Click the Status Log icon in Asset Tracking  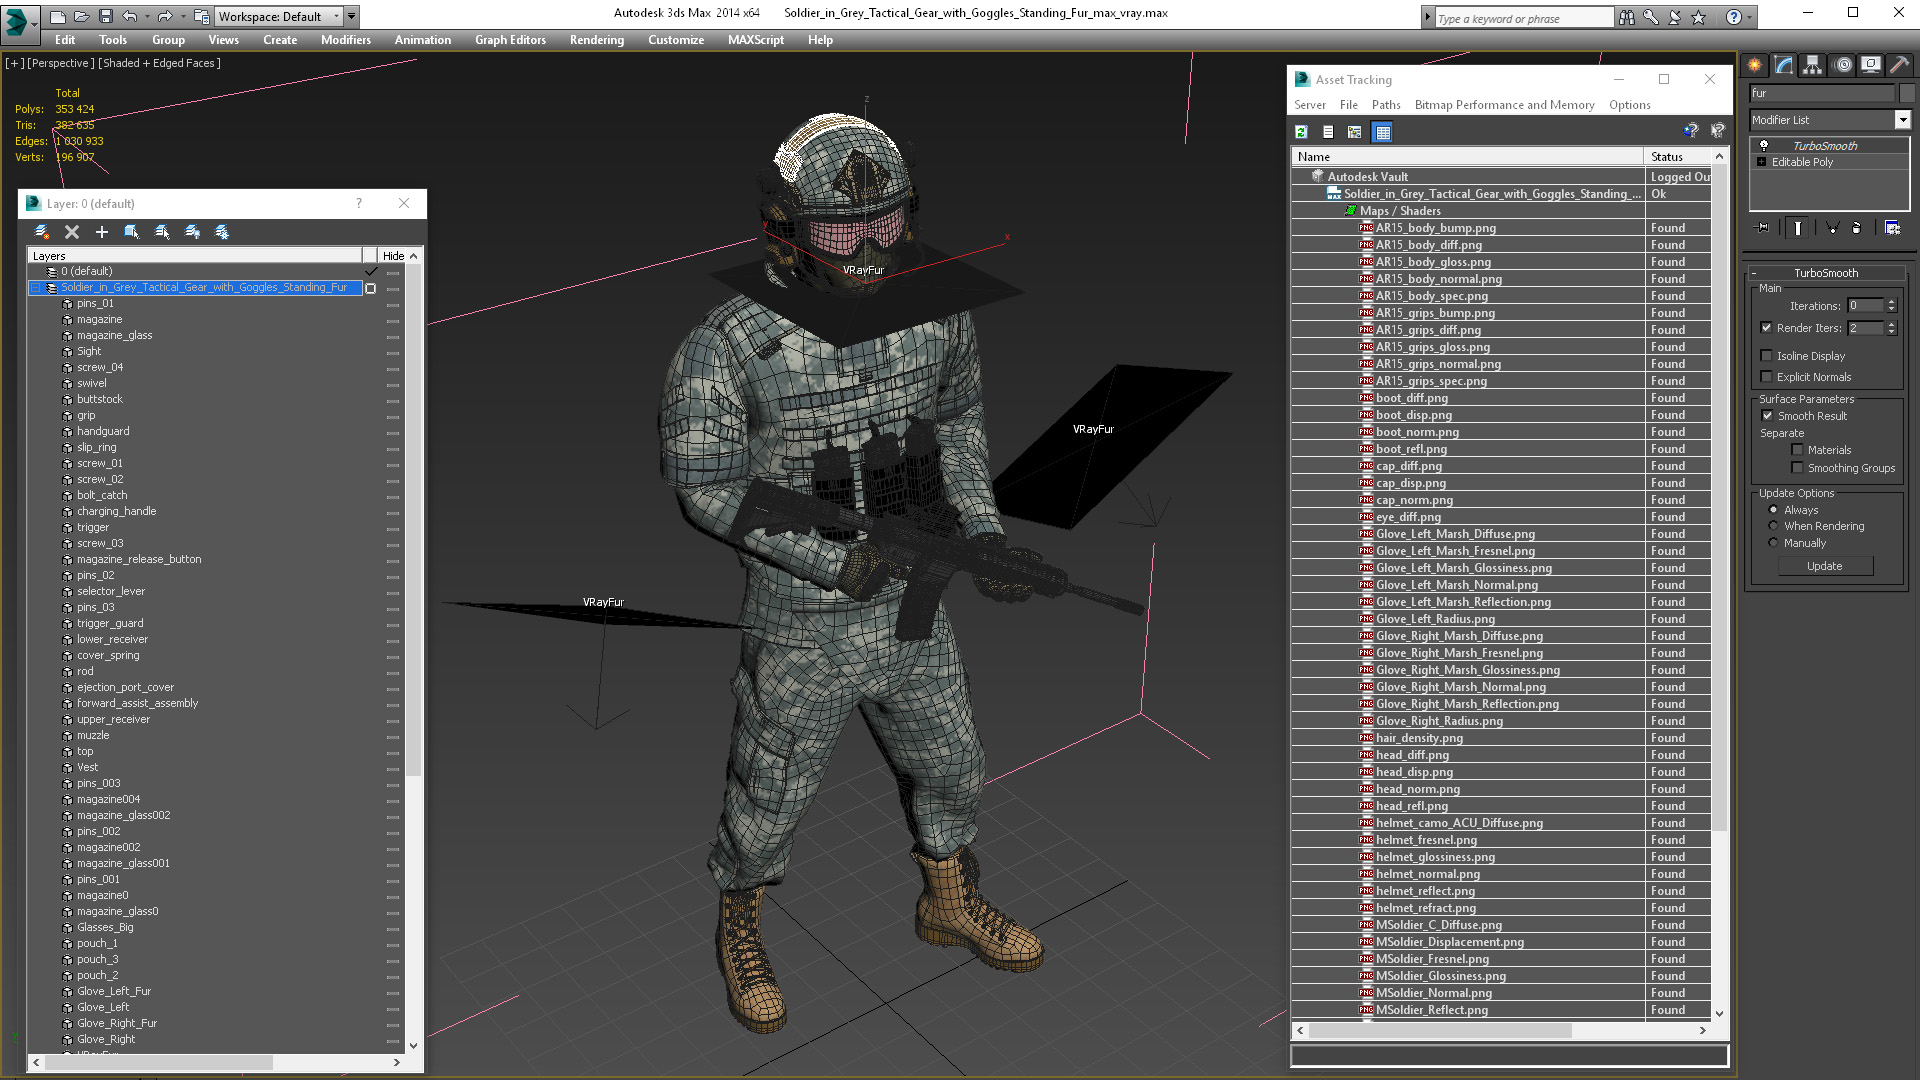tap(1328, 132)
